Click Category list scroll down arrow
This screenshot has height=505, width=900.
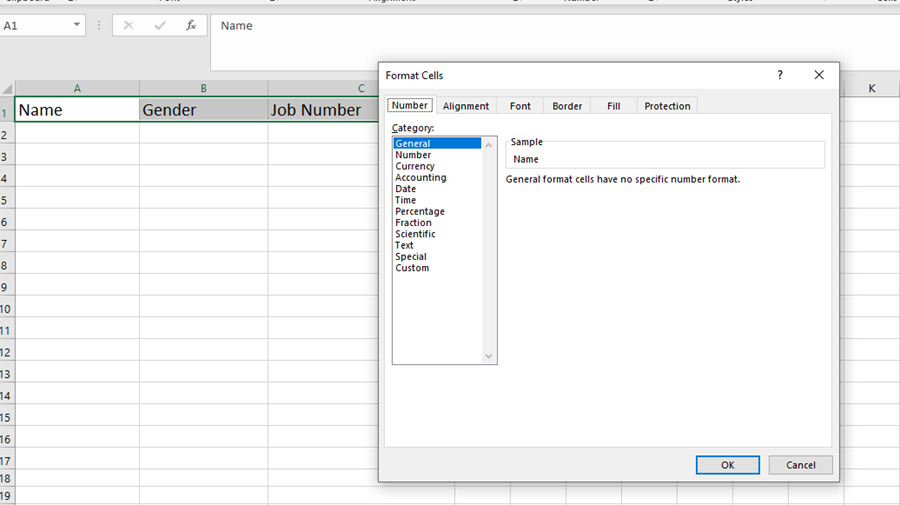coord(488,356)
